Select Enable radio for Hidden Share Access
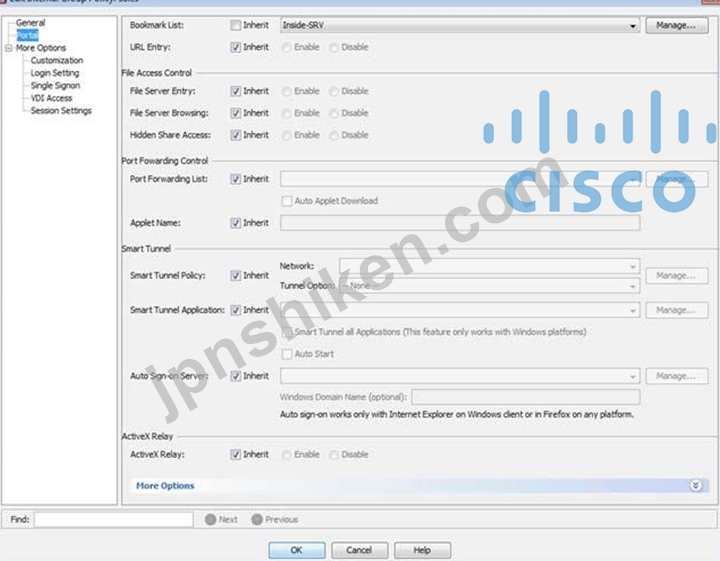The height and width of the screenshot is (561, 720). [287, 135]
